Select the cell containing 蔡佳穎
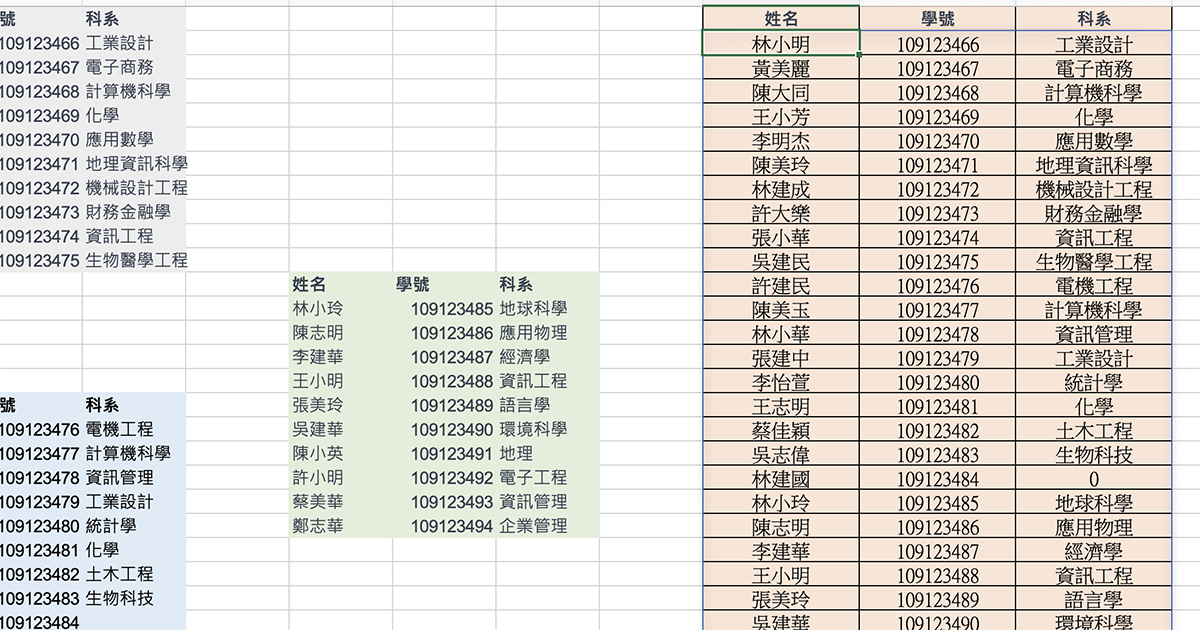Viewport: 1200px width, 630px height. pos(780,431)
